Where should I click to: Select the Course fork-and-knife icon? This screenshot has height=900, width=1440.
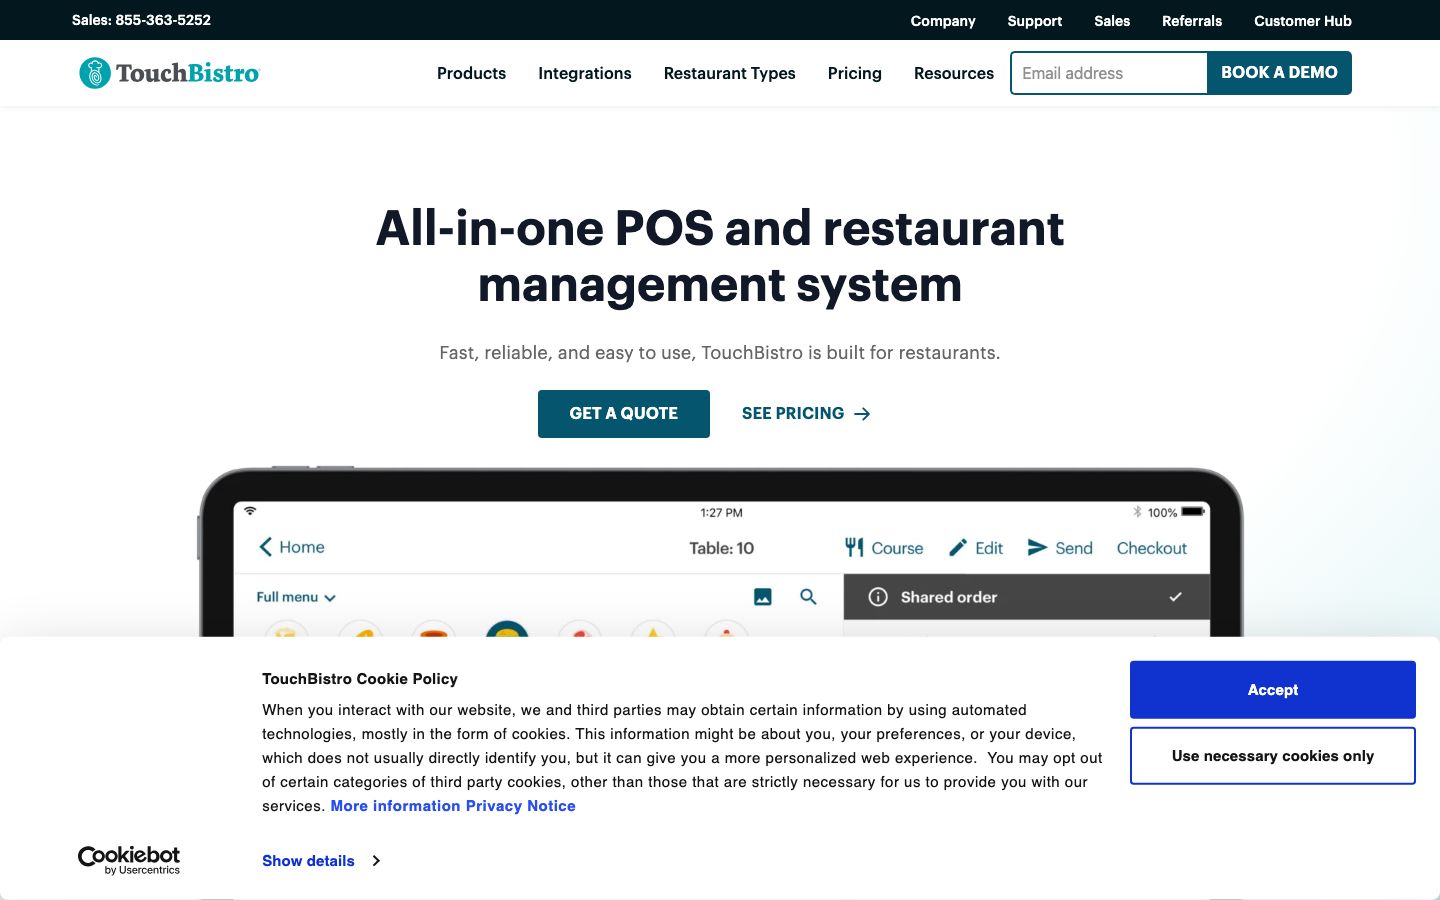[854, 547]
